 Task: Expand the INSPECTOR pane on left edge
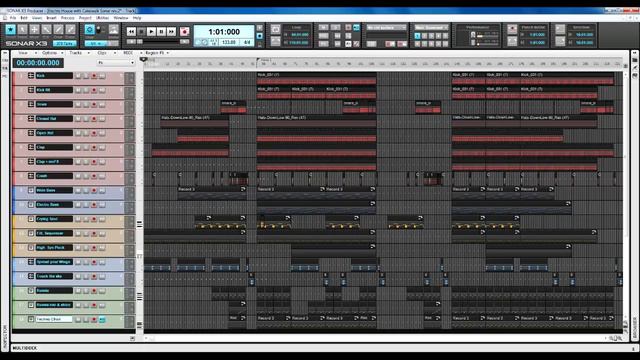5,337
